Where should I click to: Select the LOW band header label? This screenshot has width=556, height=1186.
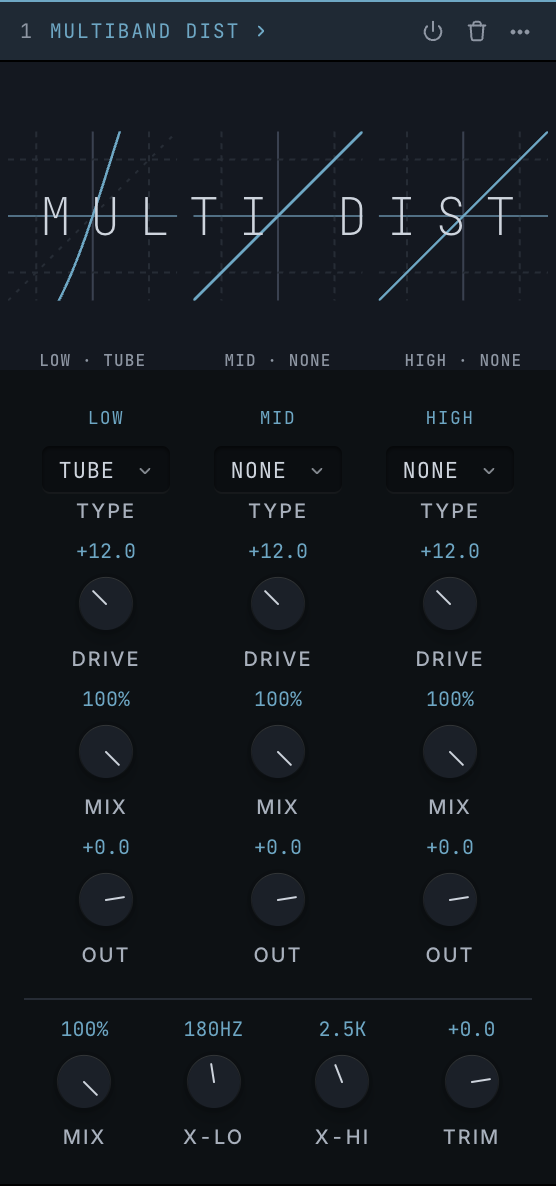tap(106, 418)
